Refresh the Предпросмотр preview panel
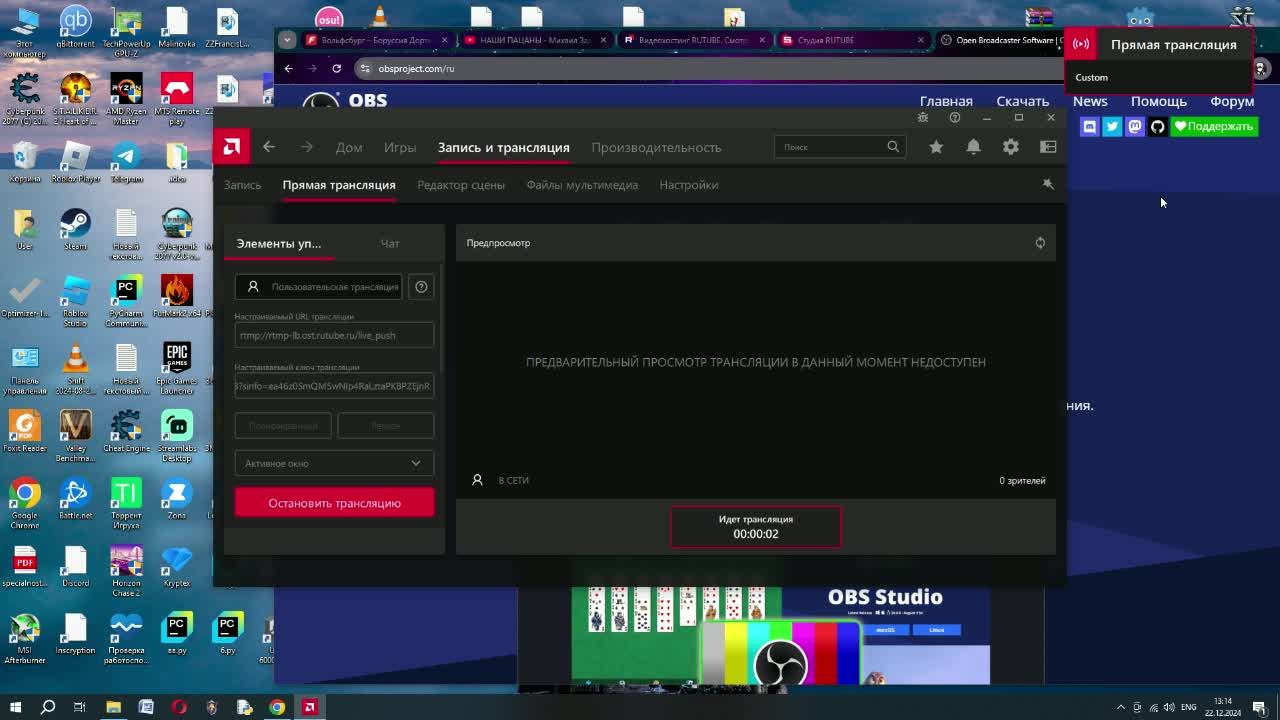This screenshot has width=1280, height=720. [1040, 243]
